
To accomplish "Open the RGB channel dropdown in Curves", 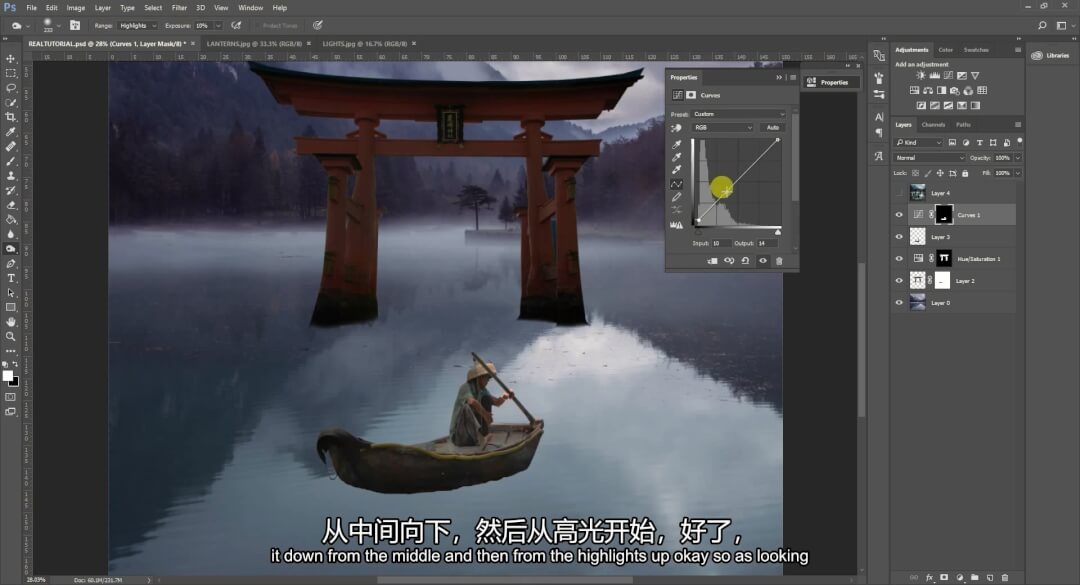I will click(x=723, y=127).
